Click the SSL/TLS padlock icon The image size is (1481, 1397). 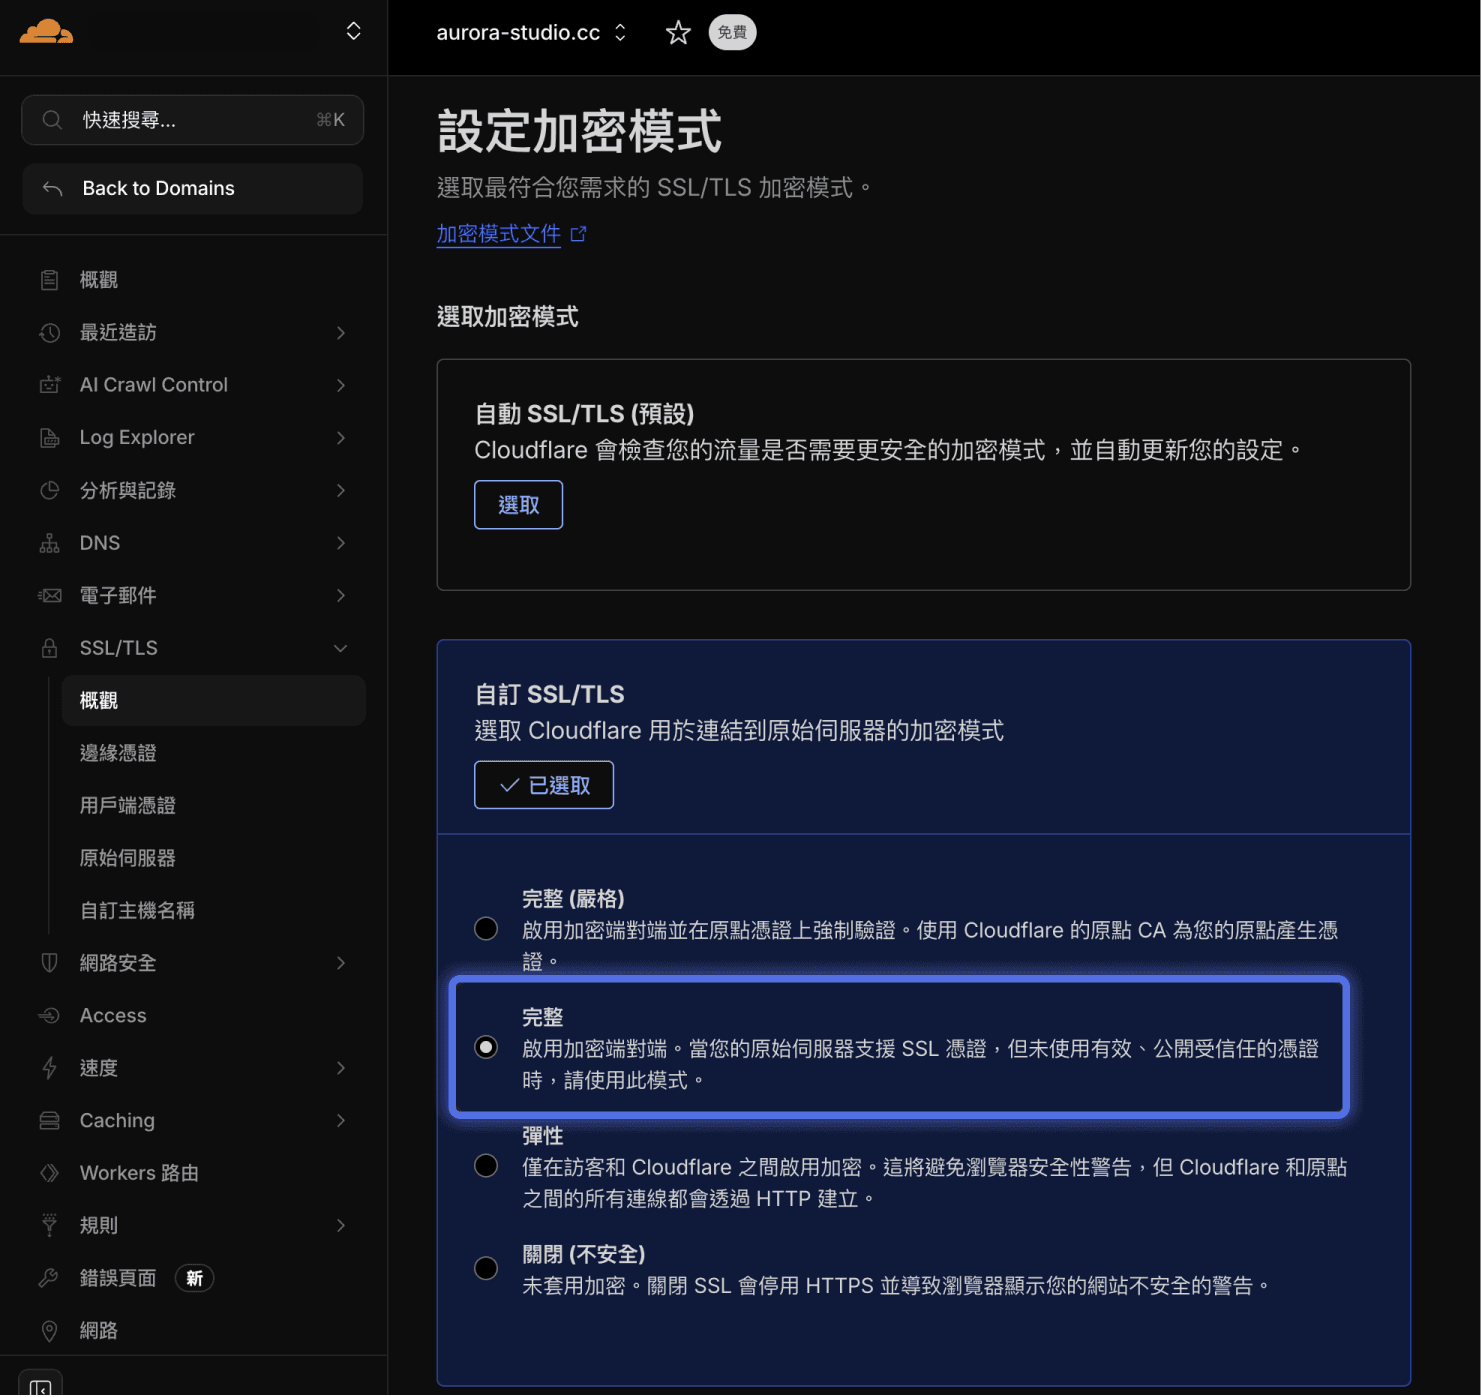click(49, 648)
